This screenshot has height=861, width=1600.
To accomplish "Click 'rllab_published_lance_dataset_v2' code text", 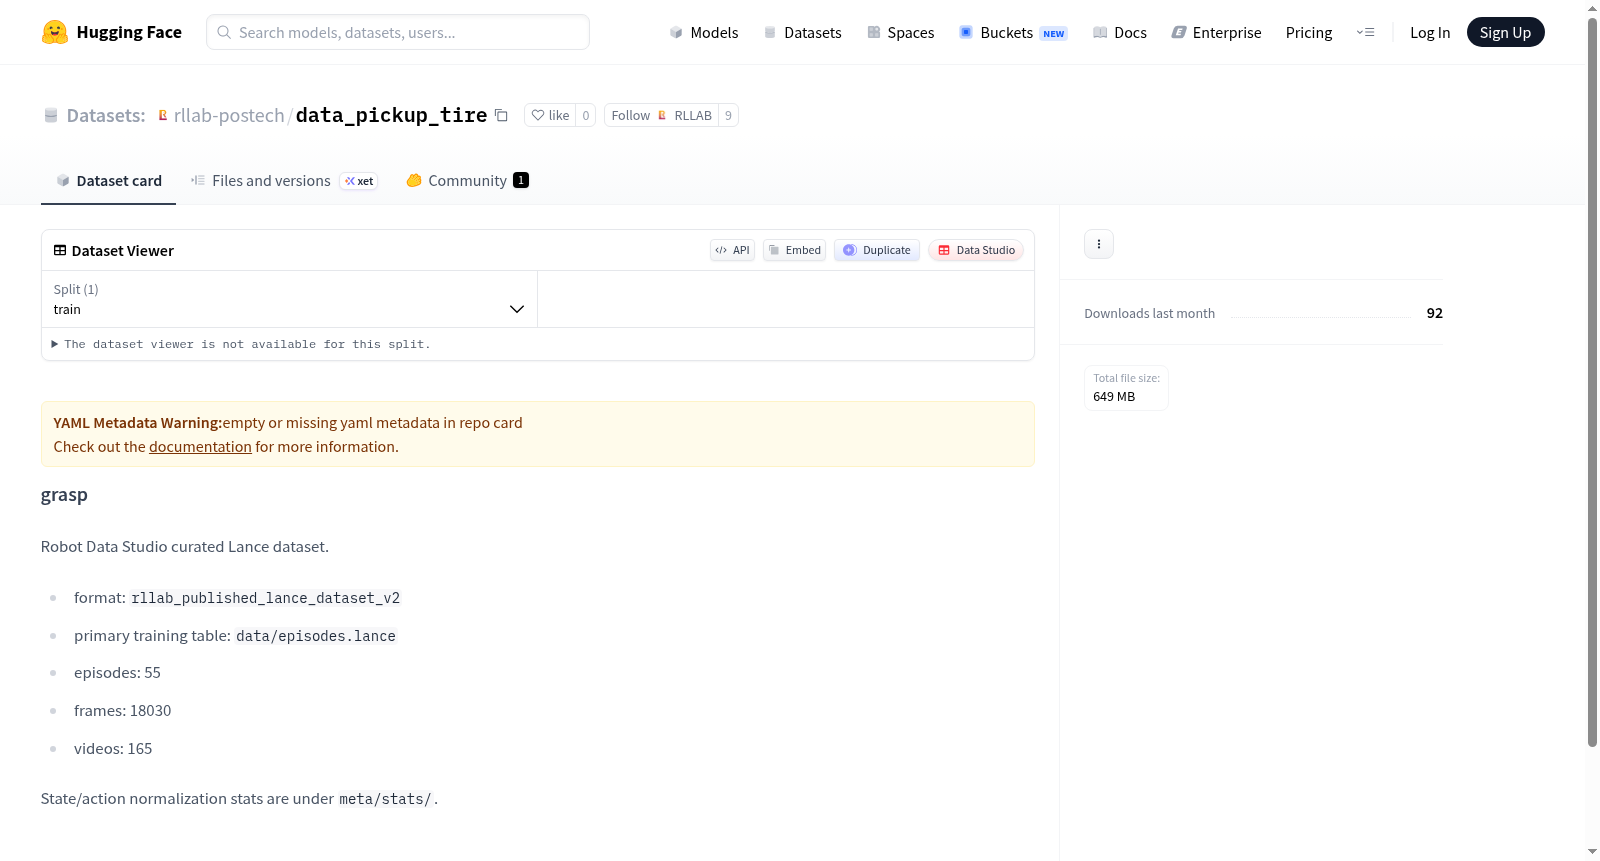I will point(266,598).
